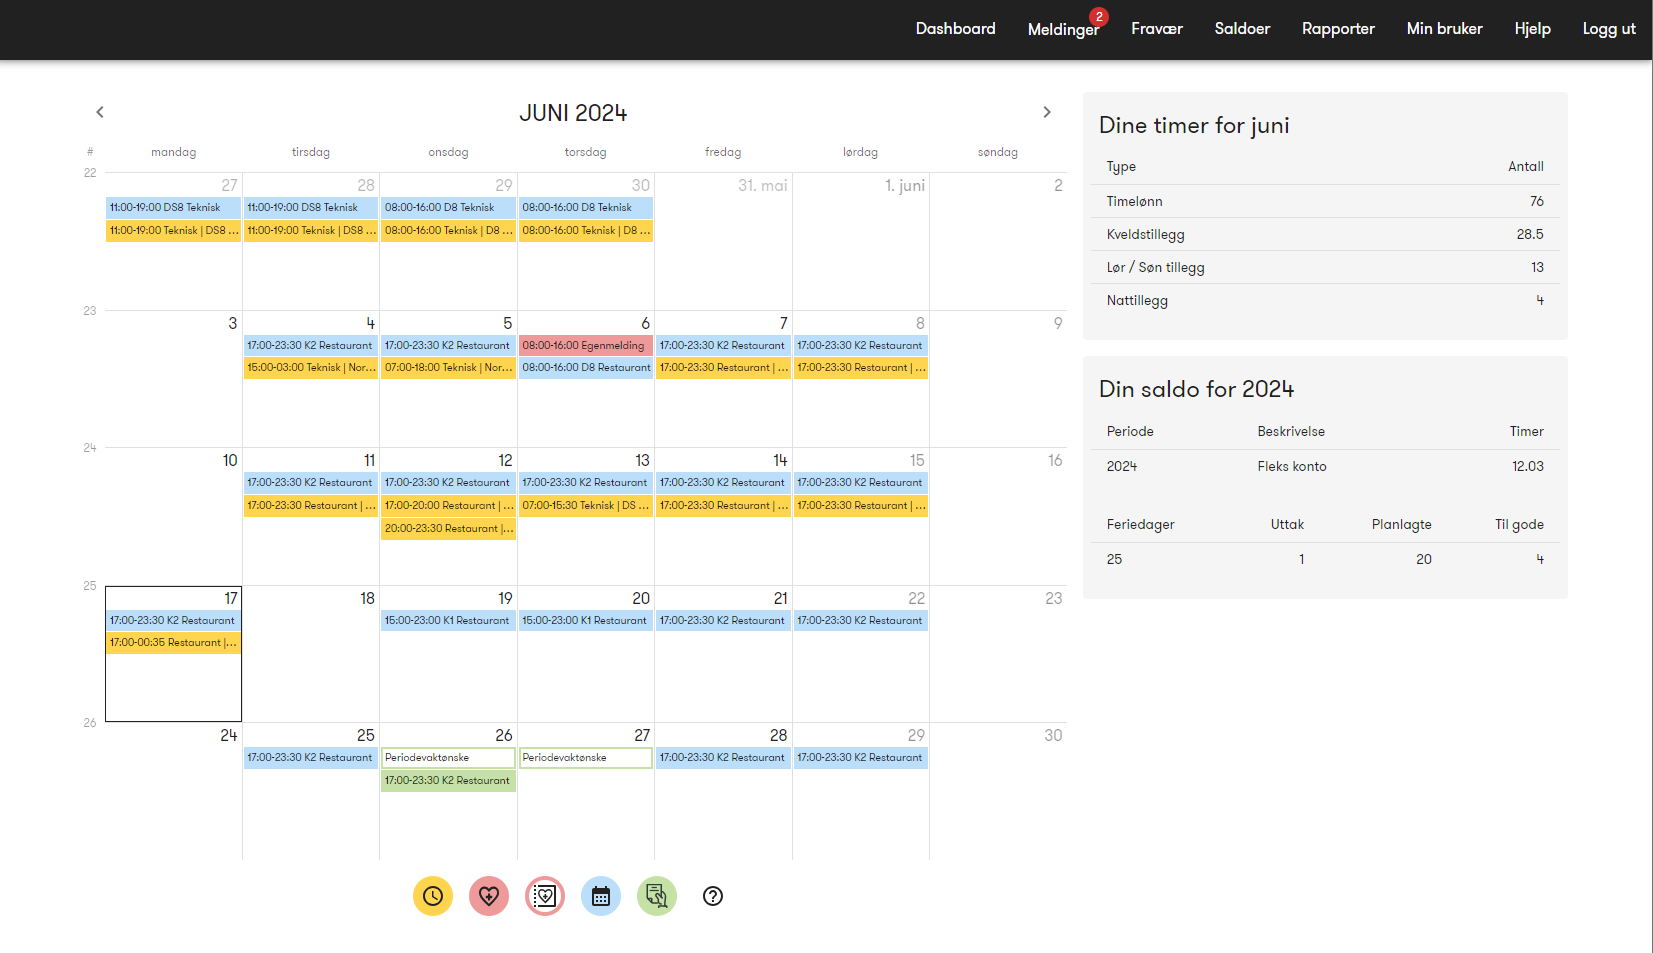This screenshot has height=953, width=1653.
Task: Open 17:00-00:35 Restaurant entry on June 17
Action: (173, 643)
